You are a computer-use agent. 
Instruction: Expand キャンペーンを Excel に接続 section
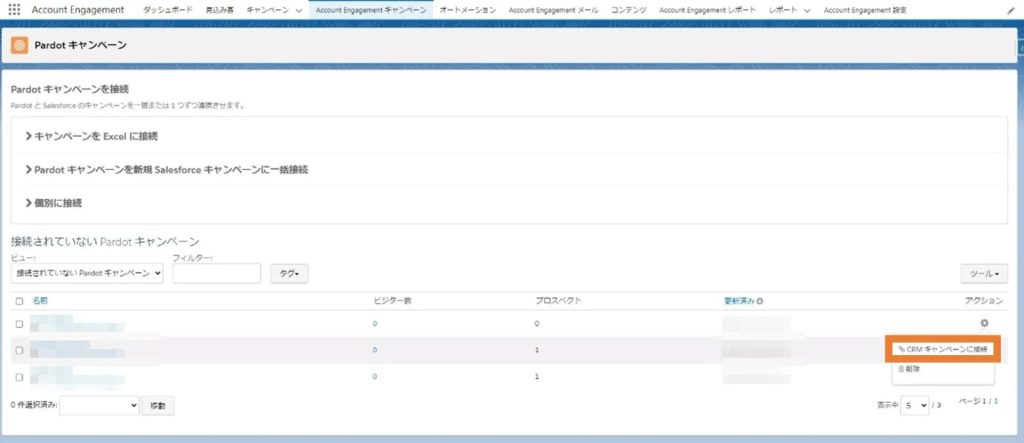(x=91, y=137)
